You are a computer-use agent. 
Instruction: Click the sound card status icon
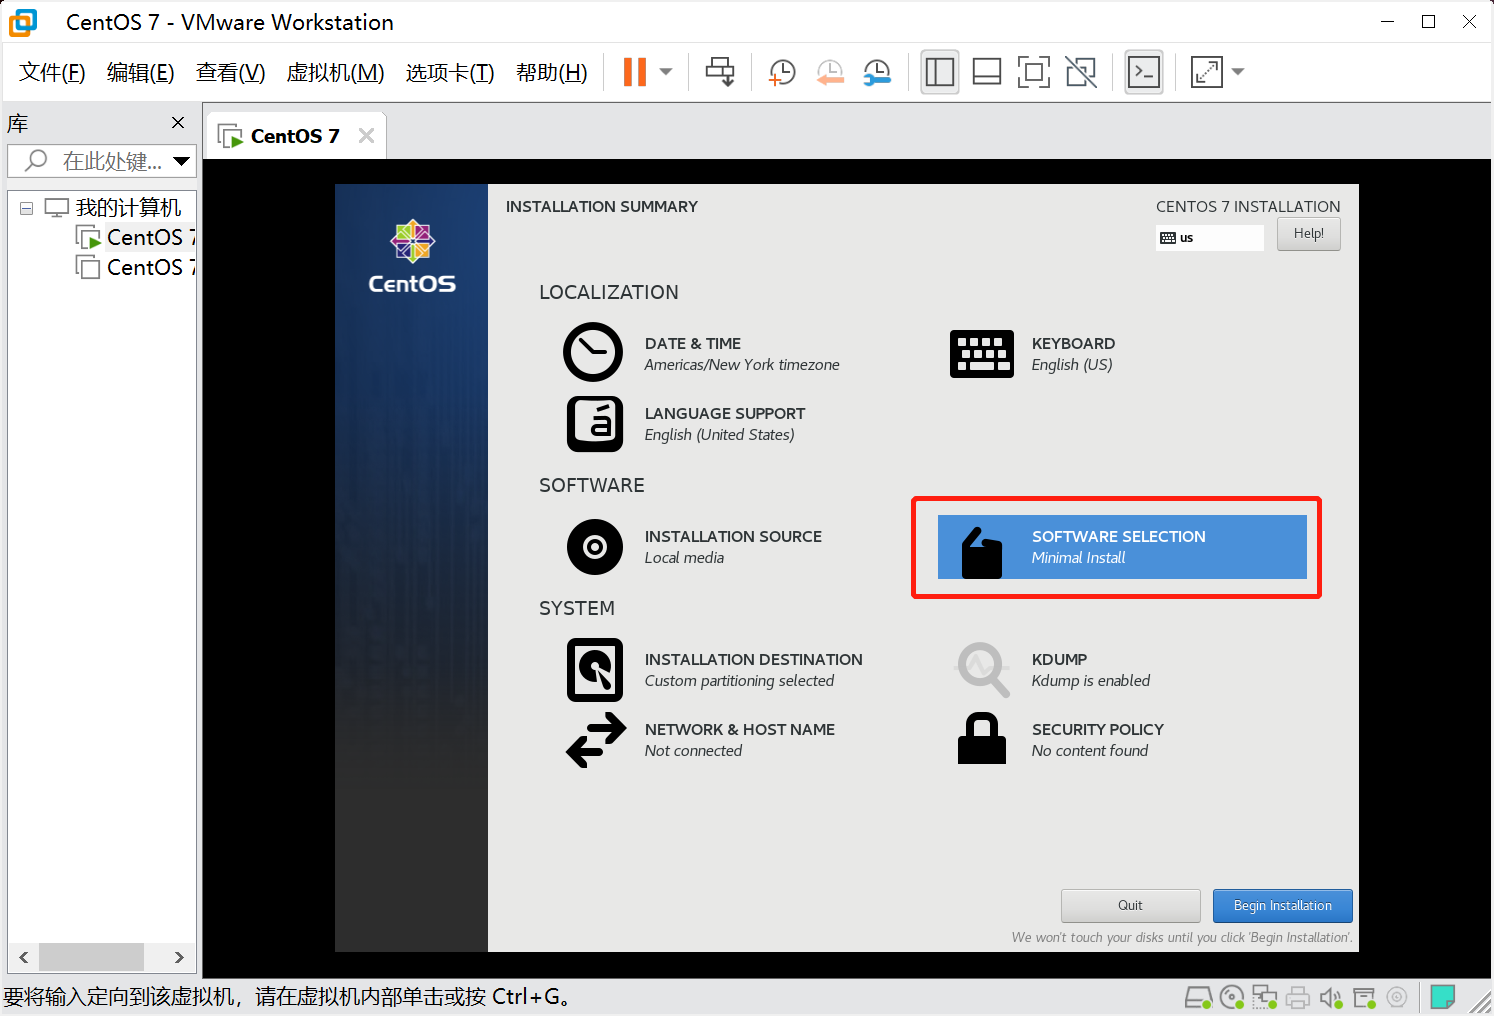click(1331, 997)
